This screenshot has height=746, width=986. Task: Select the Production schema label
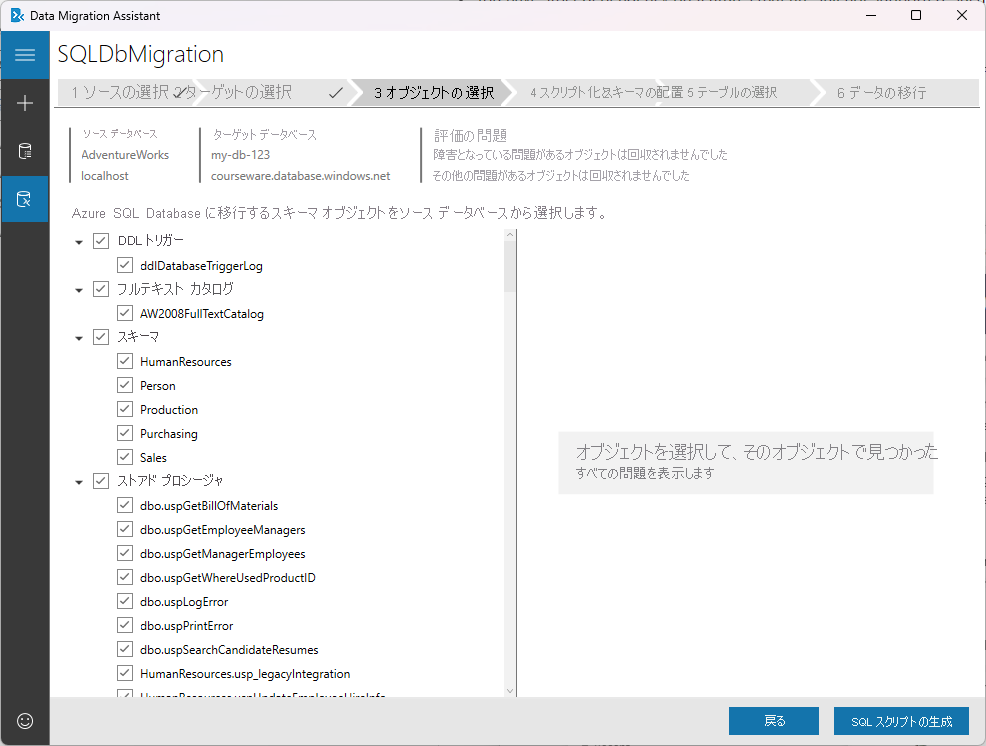[169, 409]
